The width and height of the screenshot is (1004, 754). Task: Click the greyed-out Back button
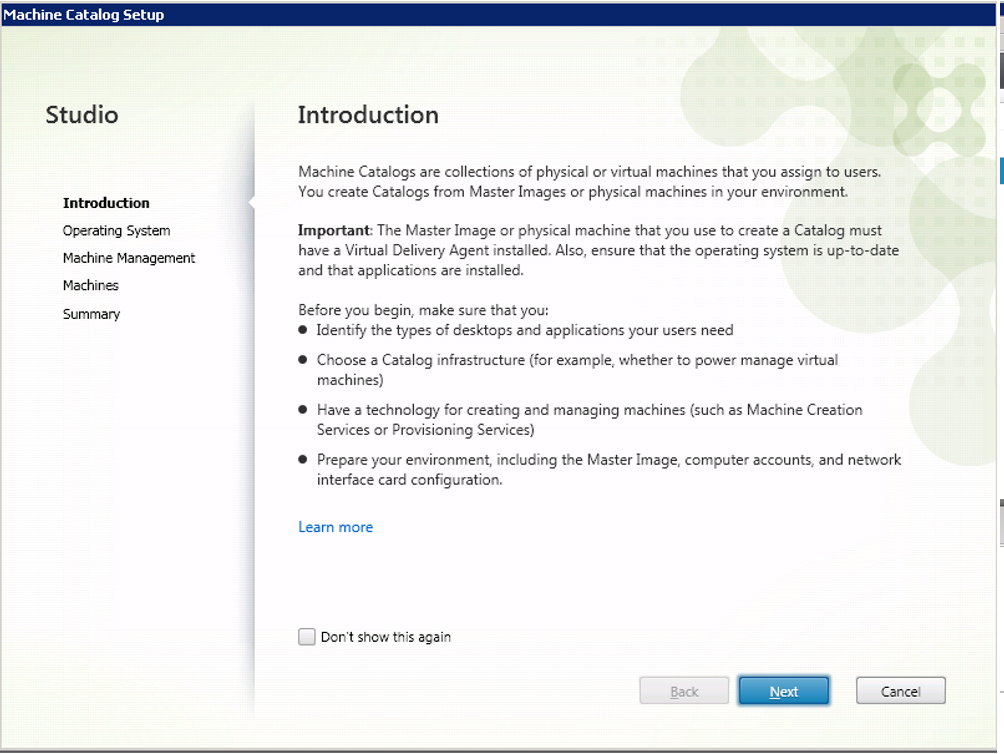tap(684, 691)
